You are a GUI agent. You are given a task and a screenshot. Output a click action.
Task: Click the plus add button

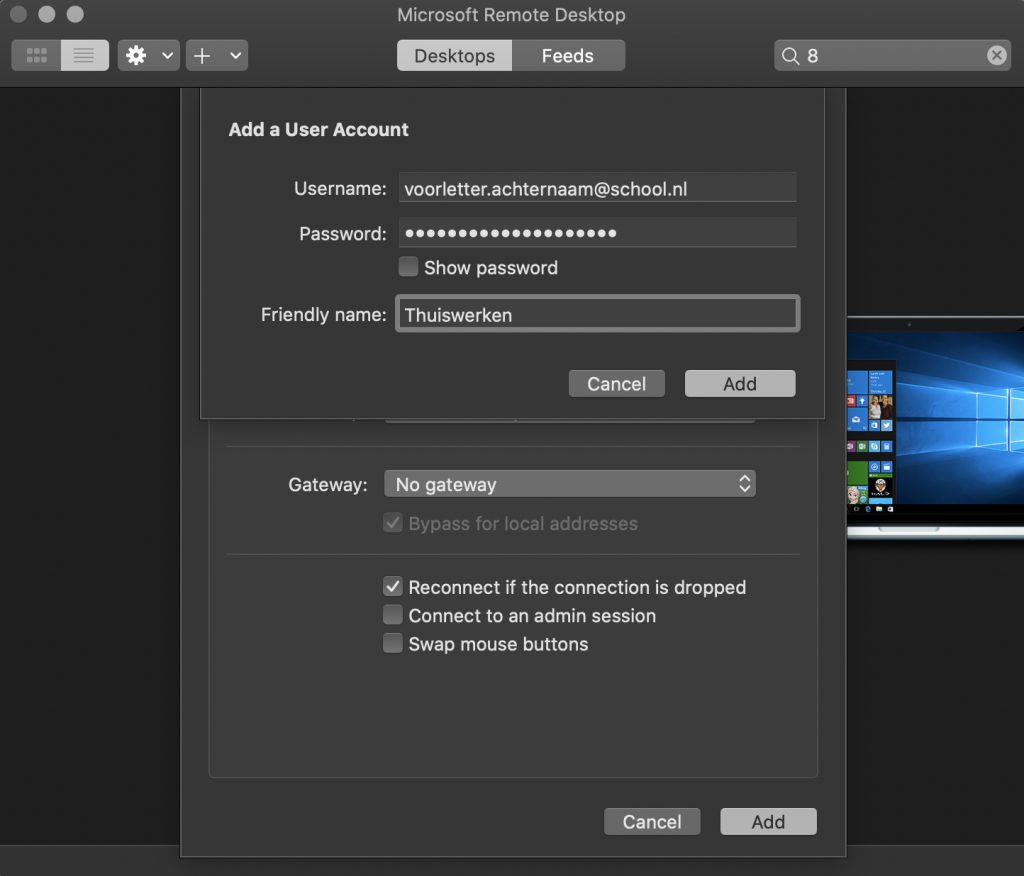pyautogui.click(x=202, y=56)
